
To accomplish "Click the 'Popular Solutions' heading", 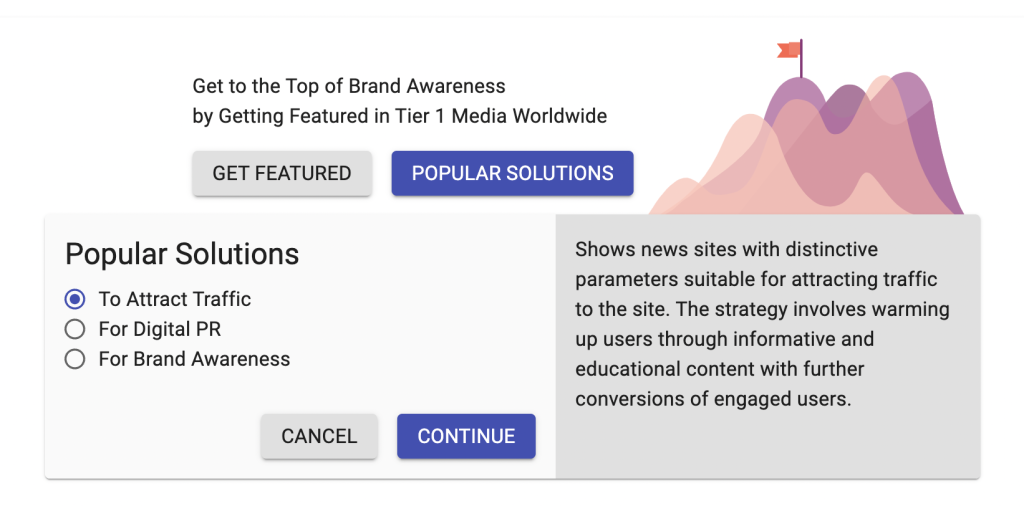I will 182,254.
